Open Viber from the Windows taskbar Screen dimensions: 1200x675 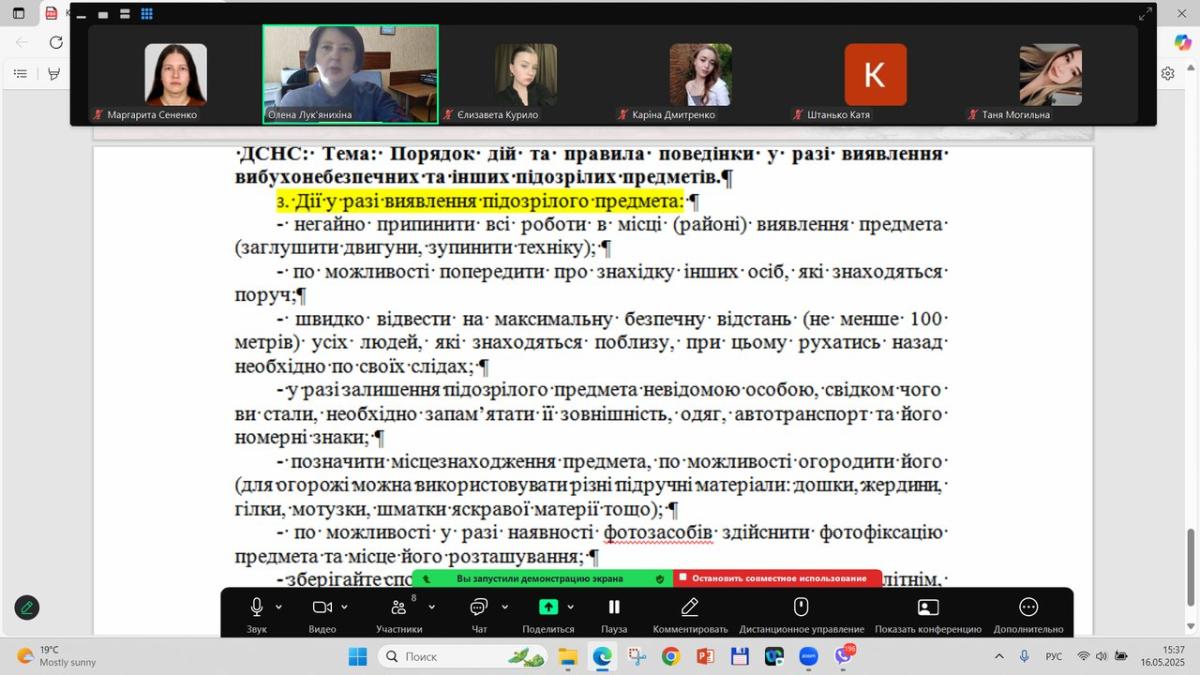[x=843, y=656]
